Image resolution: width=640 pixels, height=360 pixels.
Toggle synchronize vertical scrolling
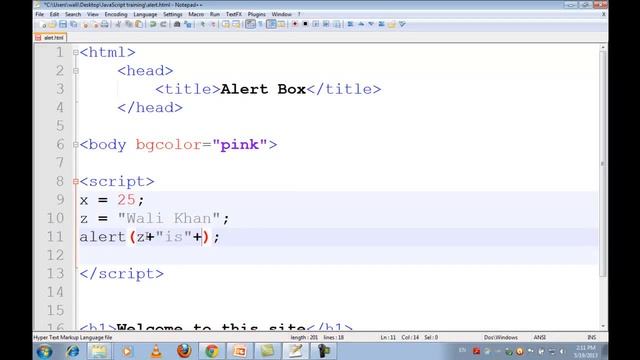225,24
